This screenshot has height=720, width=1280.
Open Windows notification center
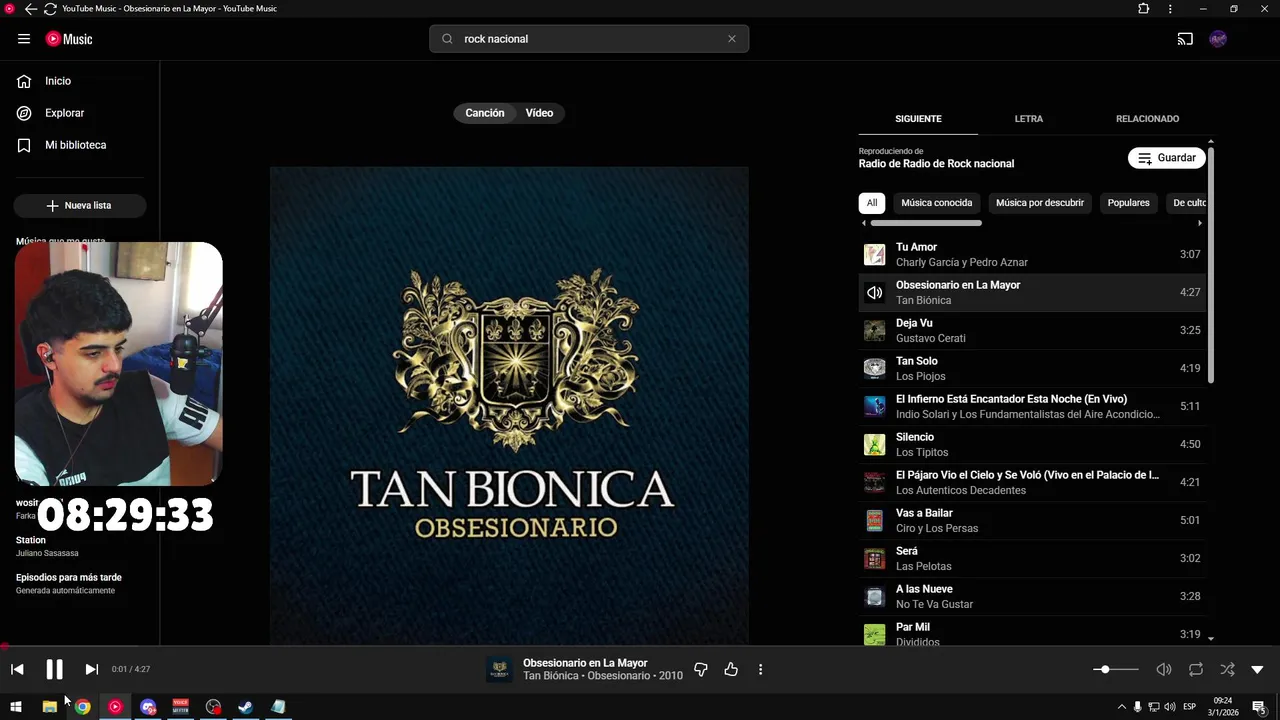point(1260,707)
